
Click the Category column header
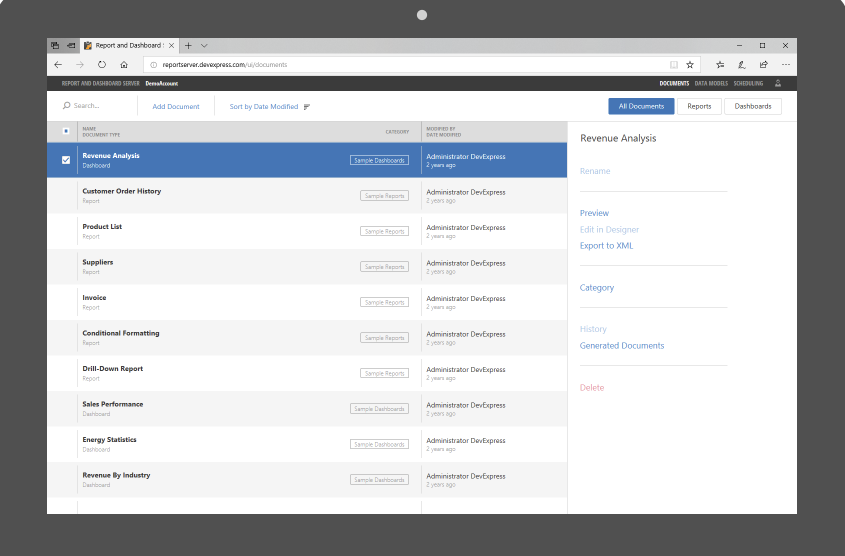click(397, 132)
